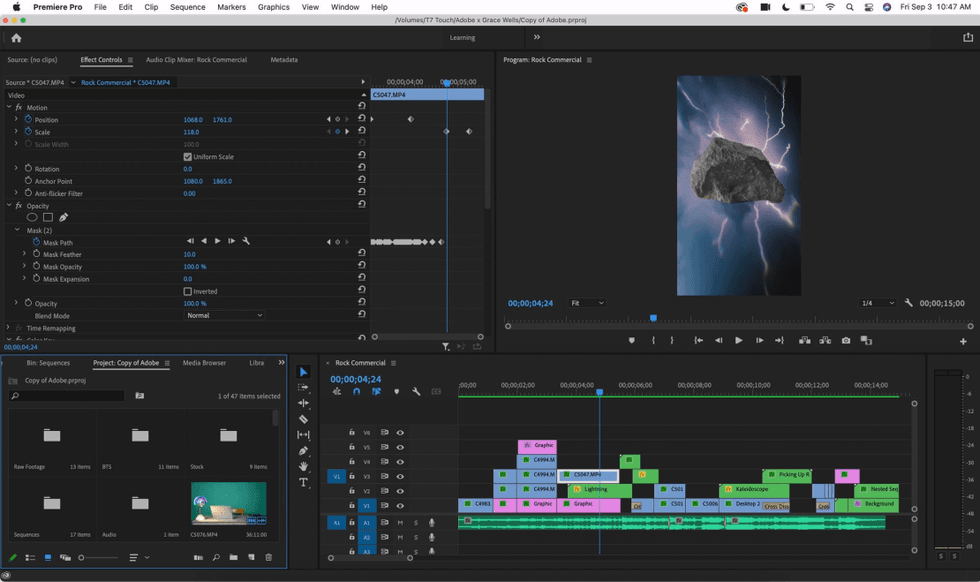980x582 pixels.
Task: Create a new bin in Project panel
Action: tap(233, 557)
